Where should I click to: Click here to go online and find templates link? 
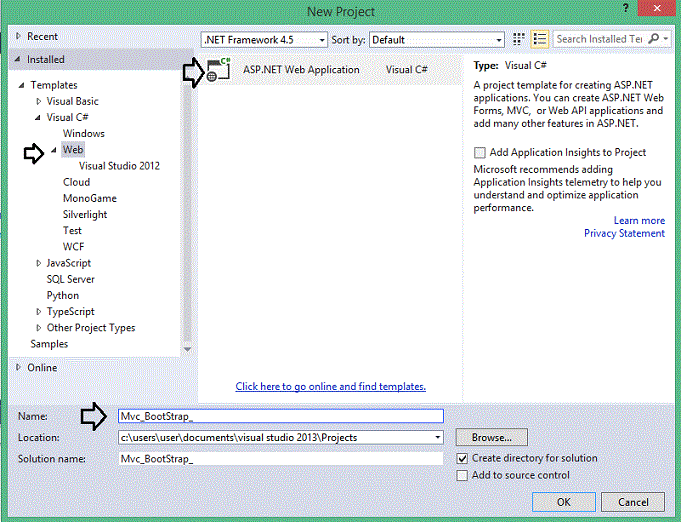point(331,387)
